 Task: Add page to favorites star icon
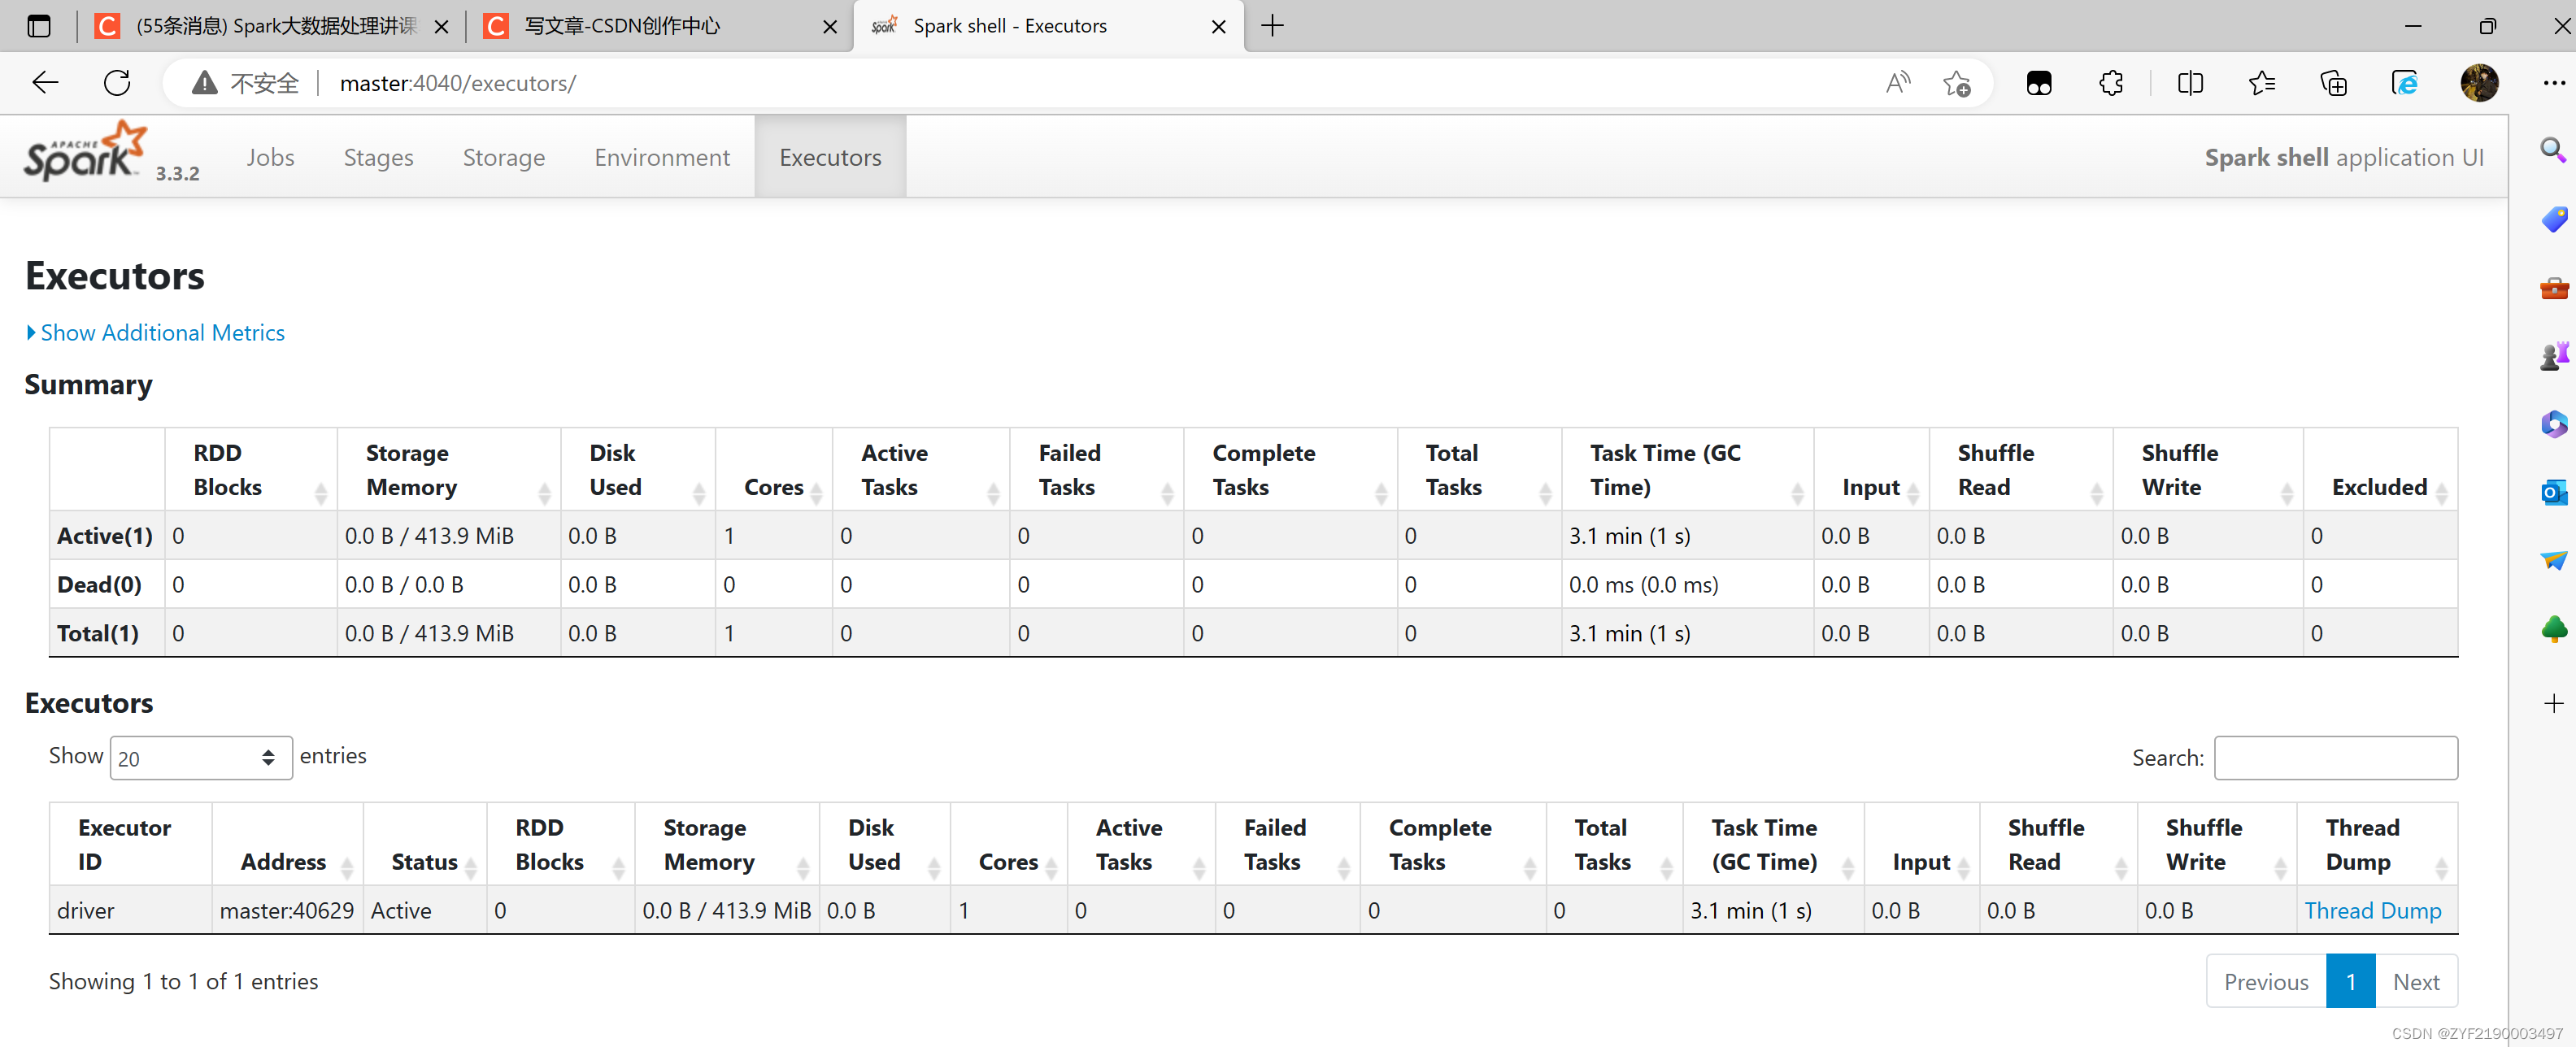(1957, 83)
